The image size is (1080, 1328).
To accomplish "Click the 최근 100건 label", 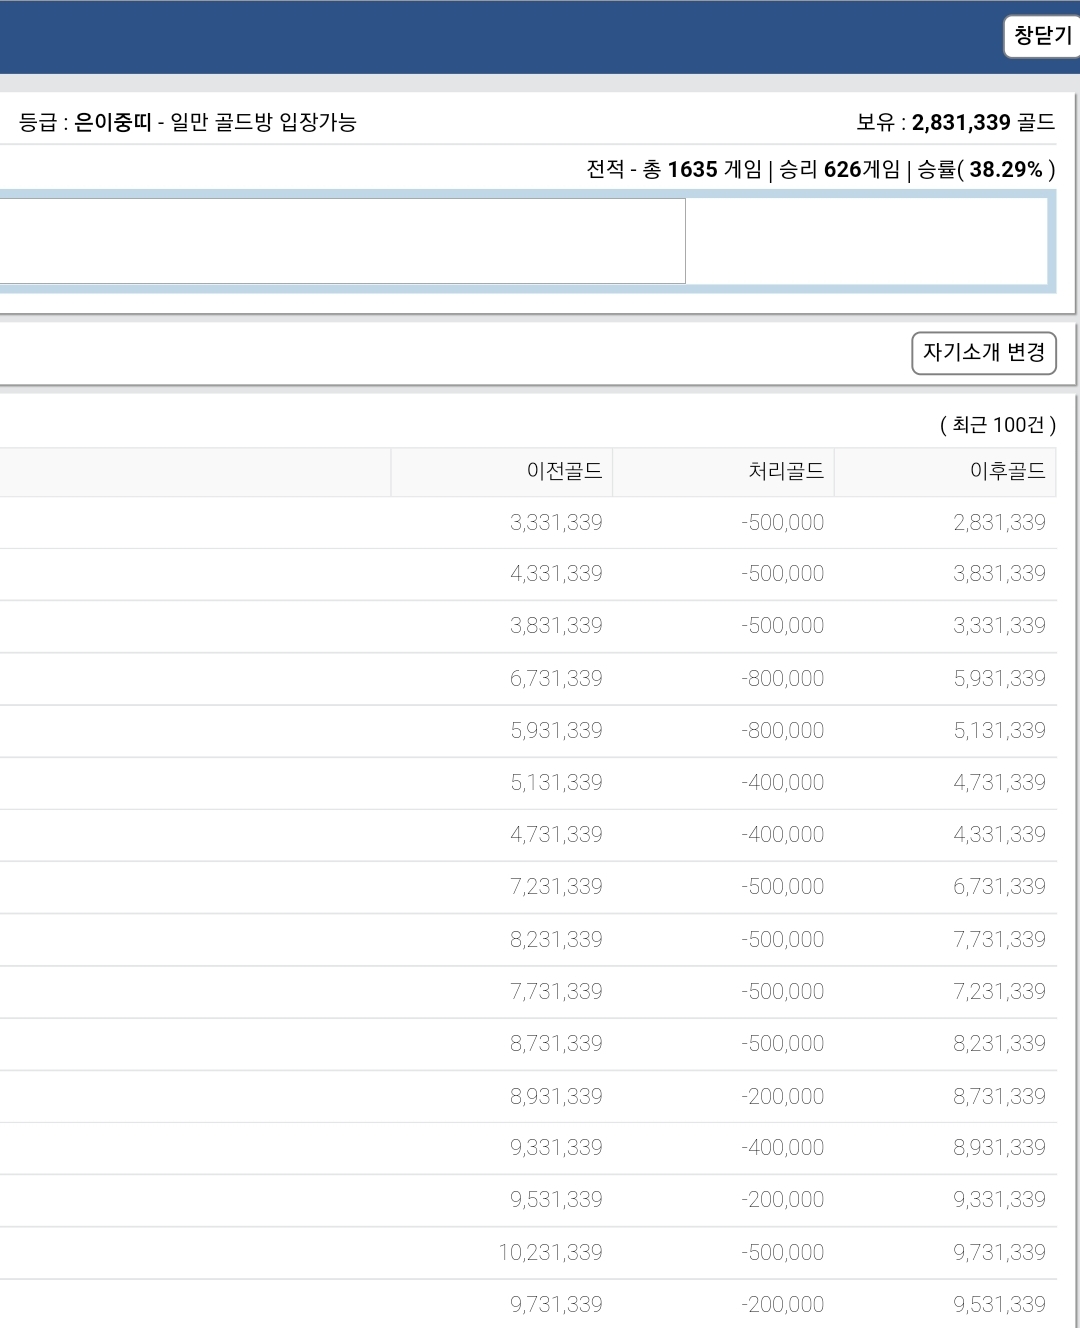I will [997, 425].
